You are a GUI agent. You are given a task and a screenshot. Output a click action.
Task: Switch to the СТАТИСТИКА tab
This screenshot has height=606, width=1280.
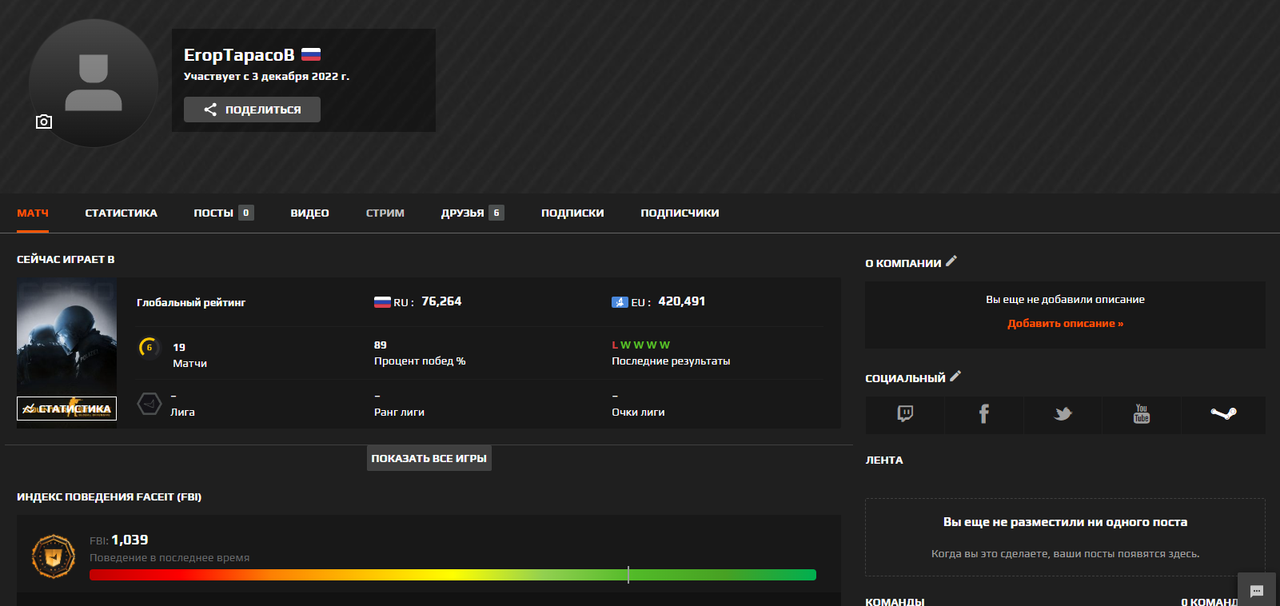coord(121,213)
